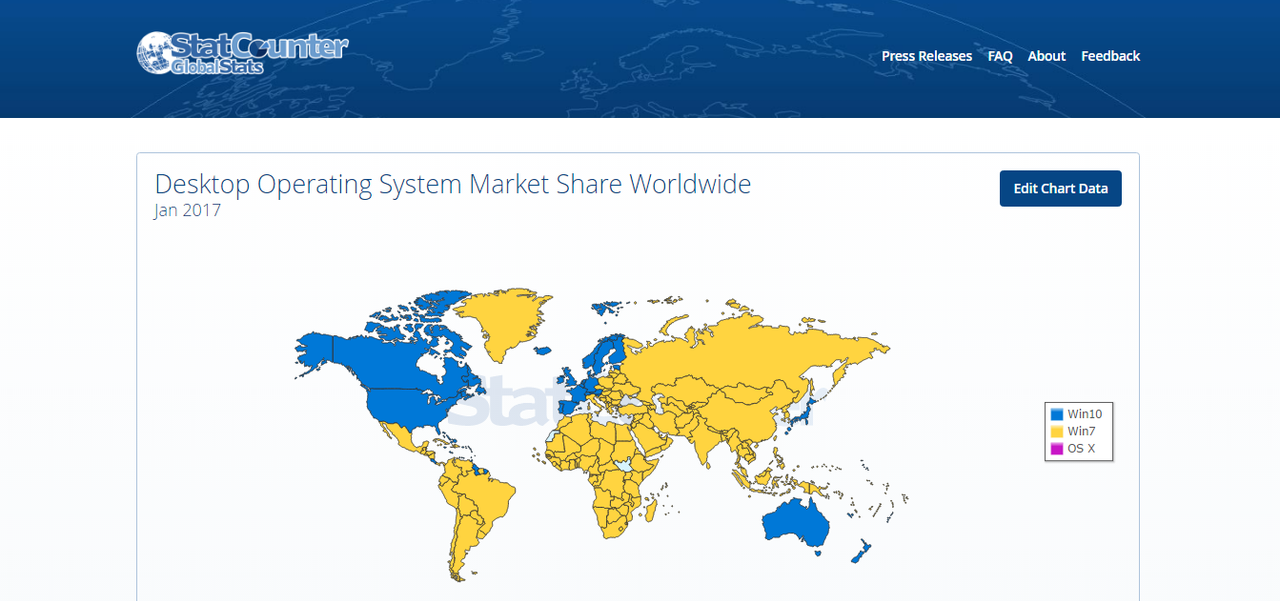Viewport: 1280px width, 601px height.
Task: Open the Feedback link
Action: (1110, 56)
